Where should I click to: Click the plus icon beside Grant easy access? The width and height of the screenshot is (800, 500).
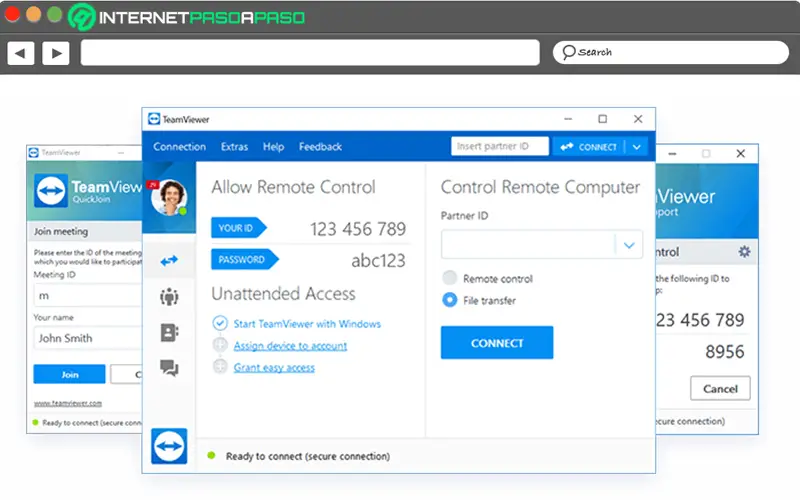220,366
